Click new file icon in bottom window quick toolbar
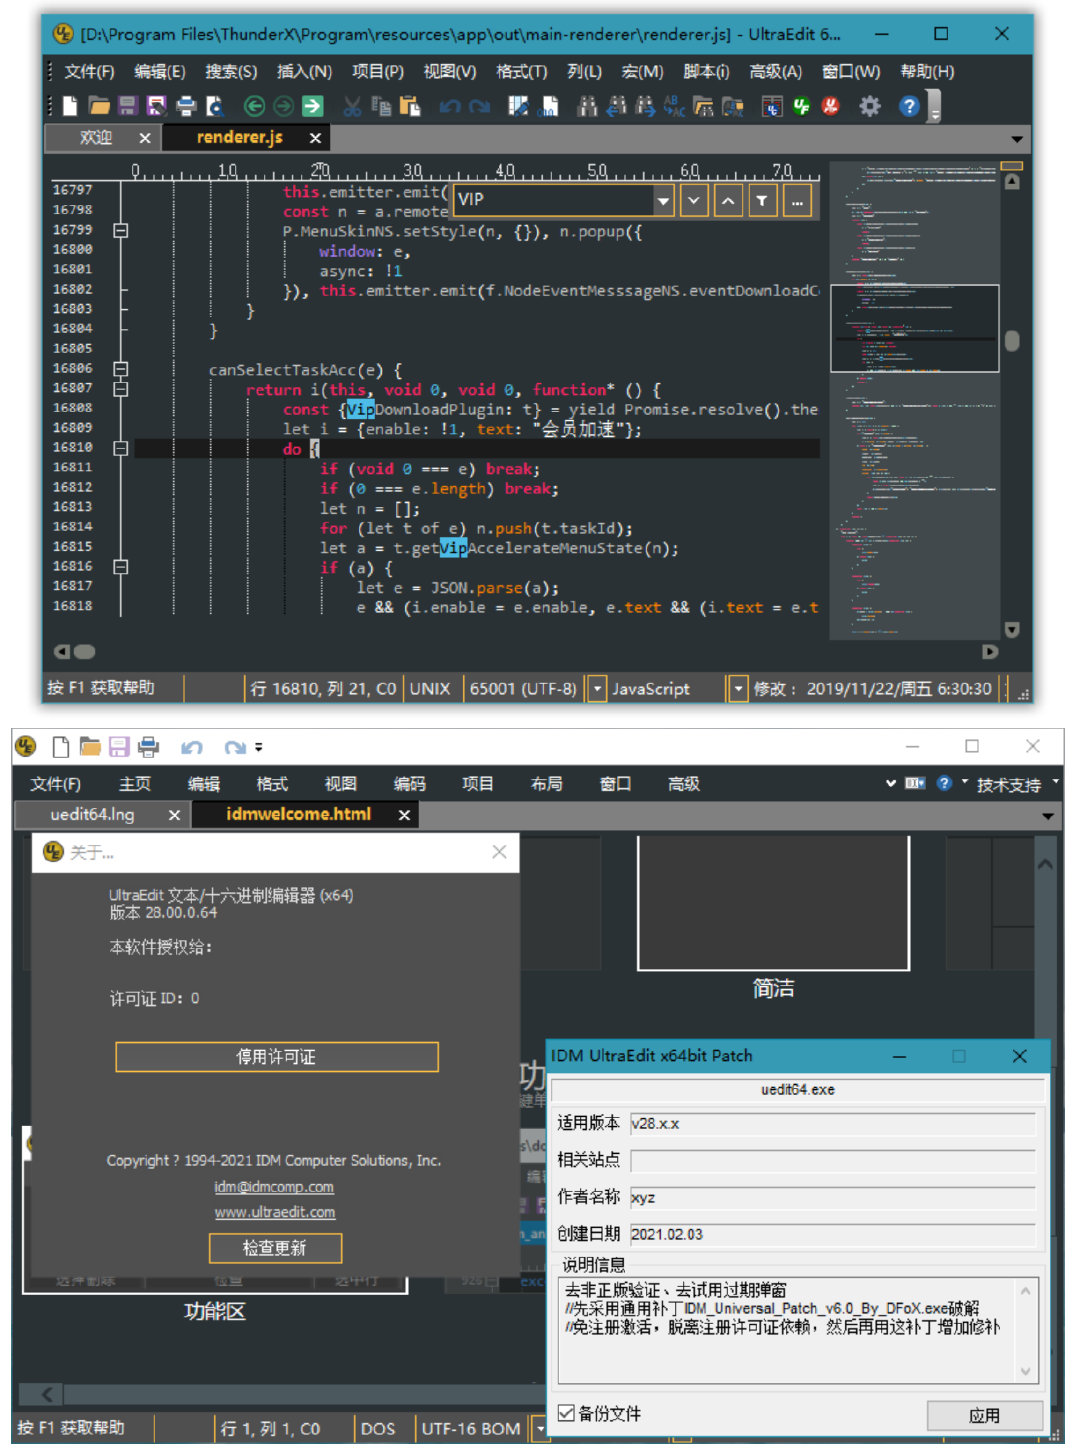Image resolution: width=1080 pixels, height=1456 pixels. click(61, 747)
